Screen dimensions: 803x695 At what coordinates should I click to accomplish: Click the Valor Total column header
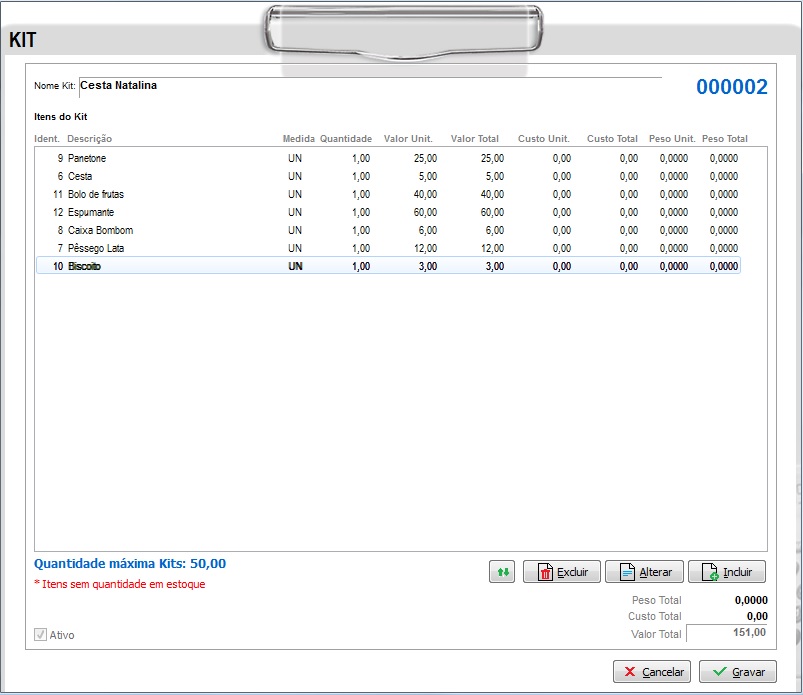pyautogui.click(x=474, y=139)
